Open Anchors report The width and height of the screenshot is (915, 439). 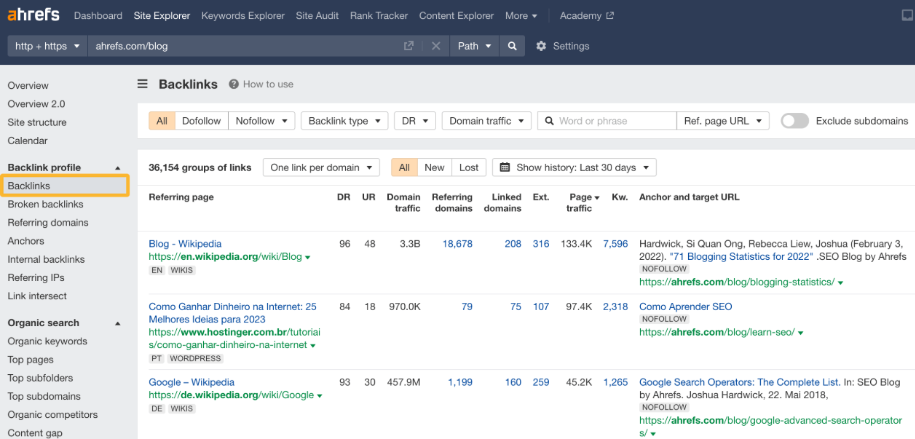[x=26, y=241]
